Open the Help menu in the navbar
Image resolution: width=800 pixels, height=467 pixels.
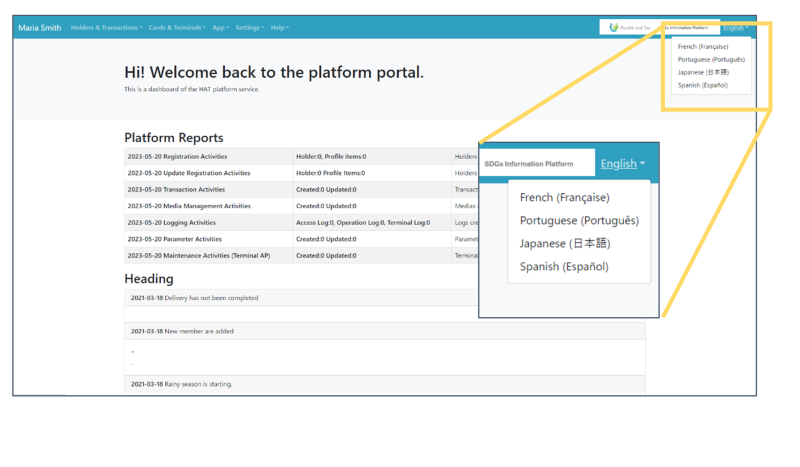point(279,28)
